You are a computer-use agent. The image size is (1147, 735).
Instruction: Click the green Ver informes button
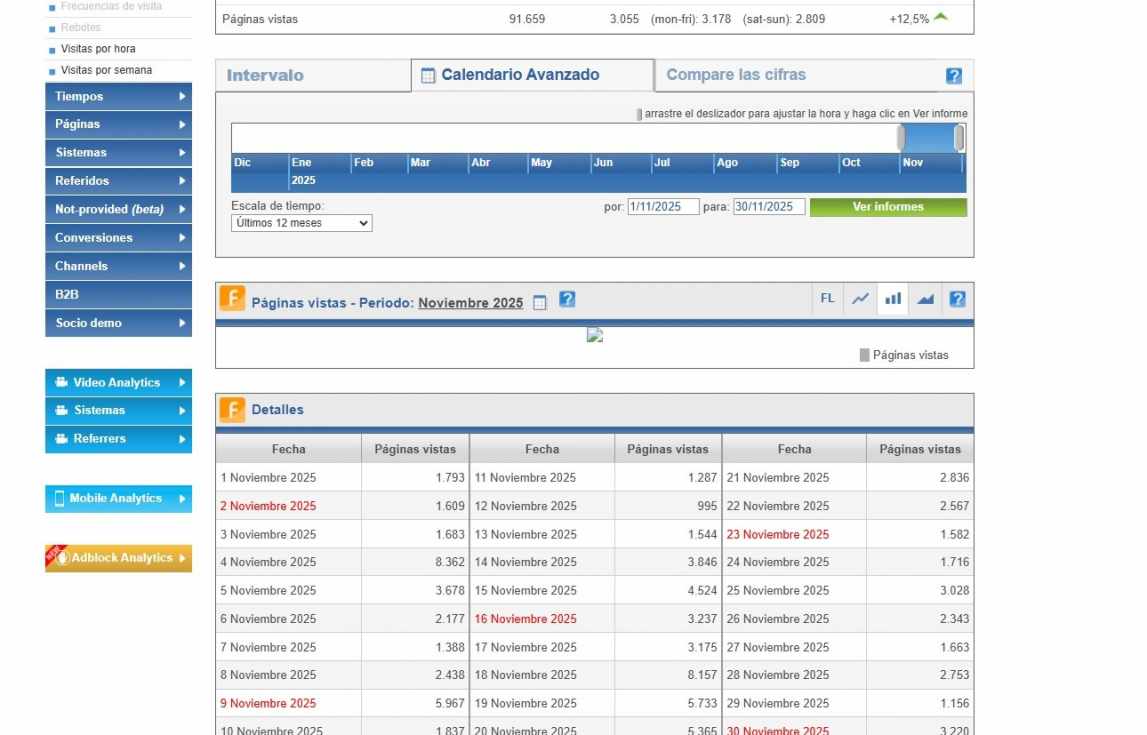pyautogui.click(x=888, y=207)
